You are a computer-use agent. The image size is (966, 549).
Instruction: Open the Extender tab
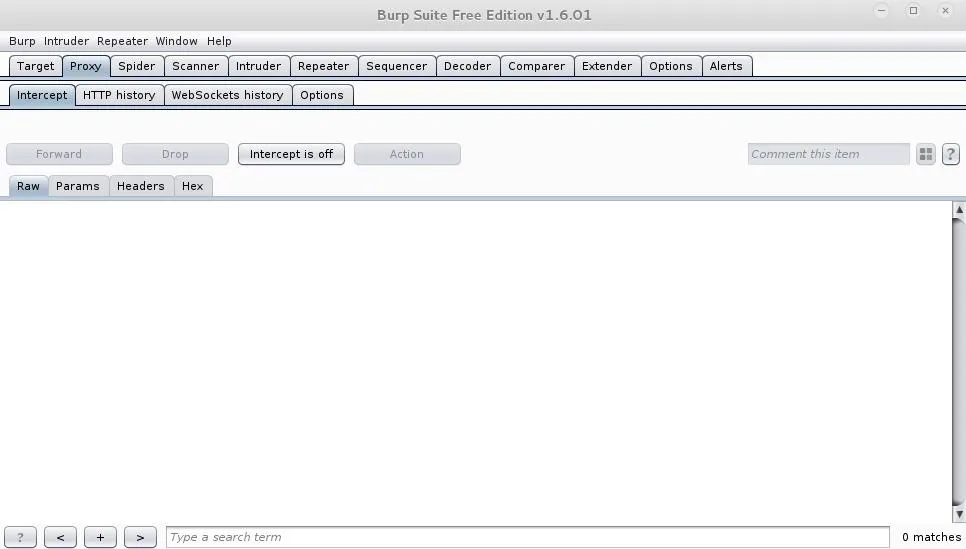pos(607,66)
